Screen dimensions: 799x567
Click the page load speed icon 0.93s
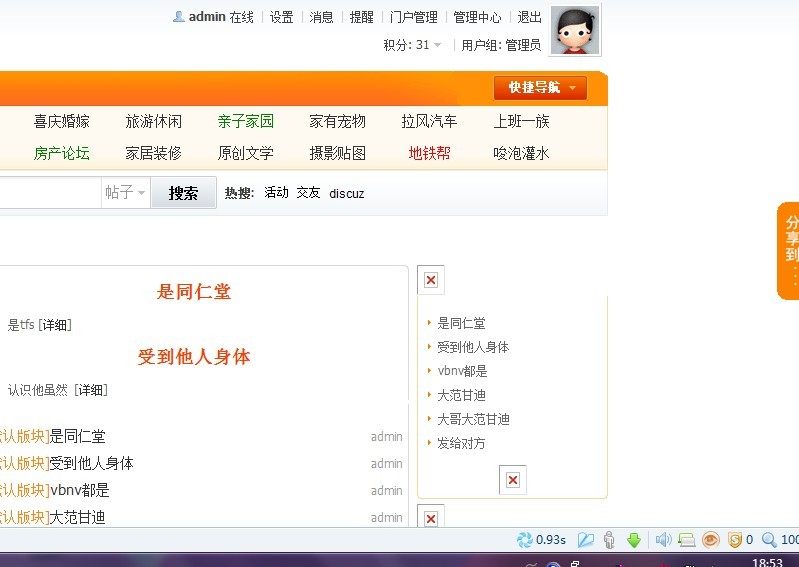pyautogui.click(x=524, y=539)
